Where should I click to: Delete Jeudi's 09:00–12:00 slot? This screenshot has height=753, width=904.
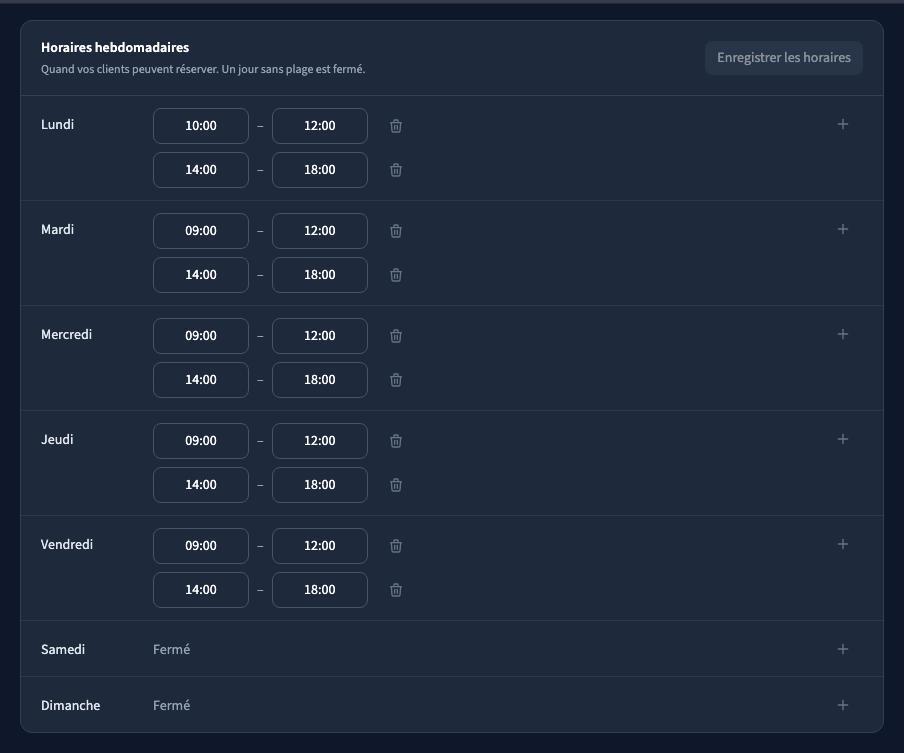pyautogui.click(x=396, y=440)
